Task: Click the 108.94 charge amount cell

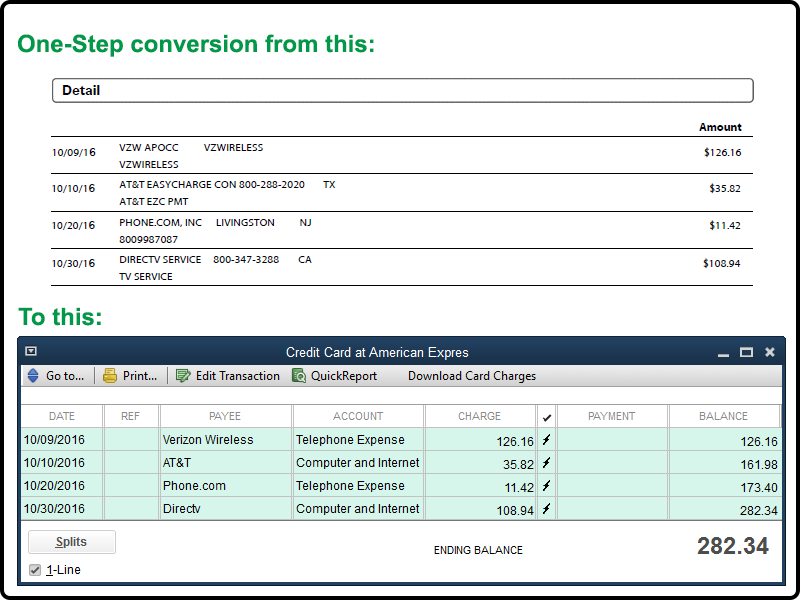Action: pyautogui.click(x=481, y=509)
